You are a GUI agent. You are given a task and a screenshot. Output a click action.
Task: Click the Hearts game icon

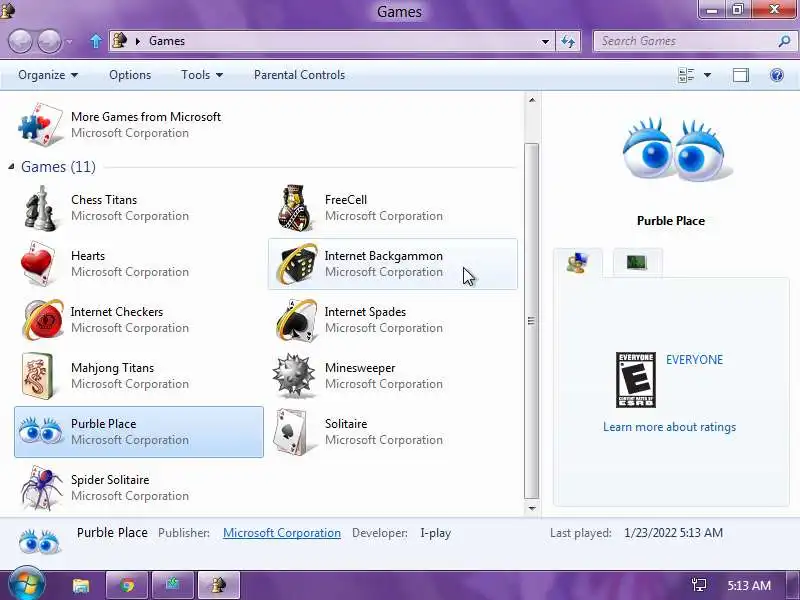pyautogui.click(x=38, y=264)
